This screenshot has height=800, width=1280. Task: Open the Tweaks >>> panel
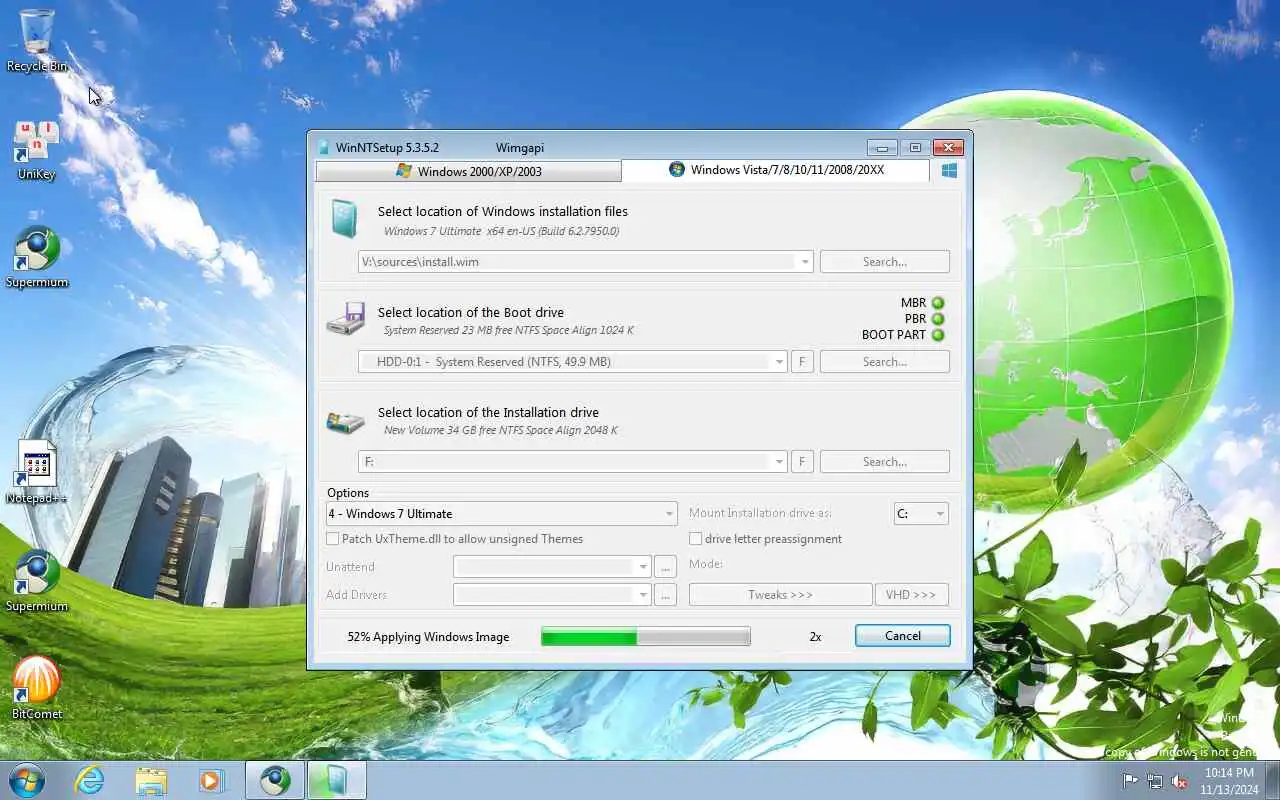coord(780,595)
